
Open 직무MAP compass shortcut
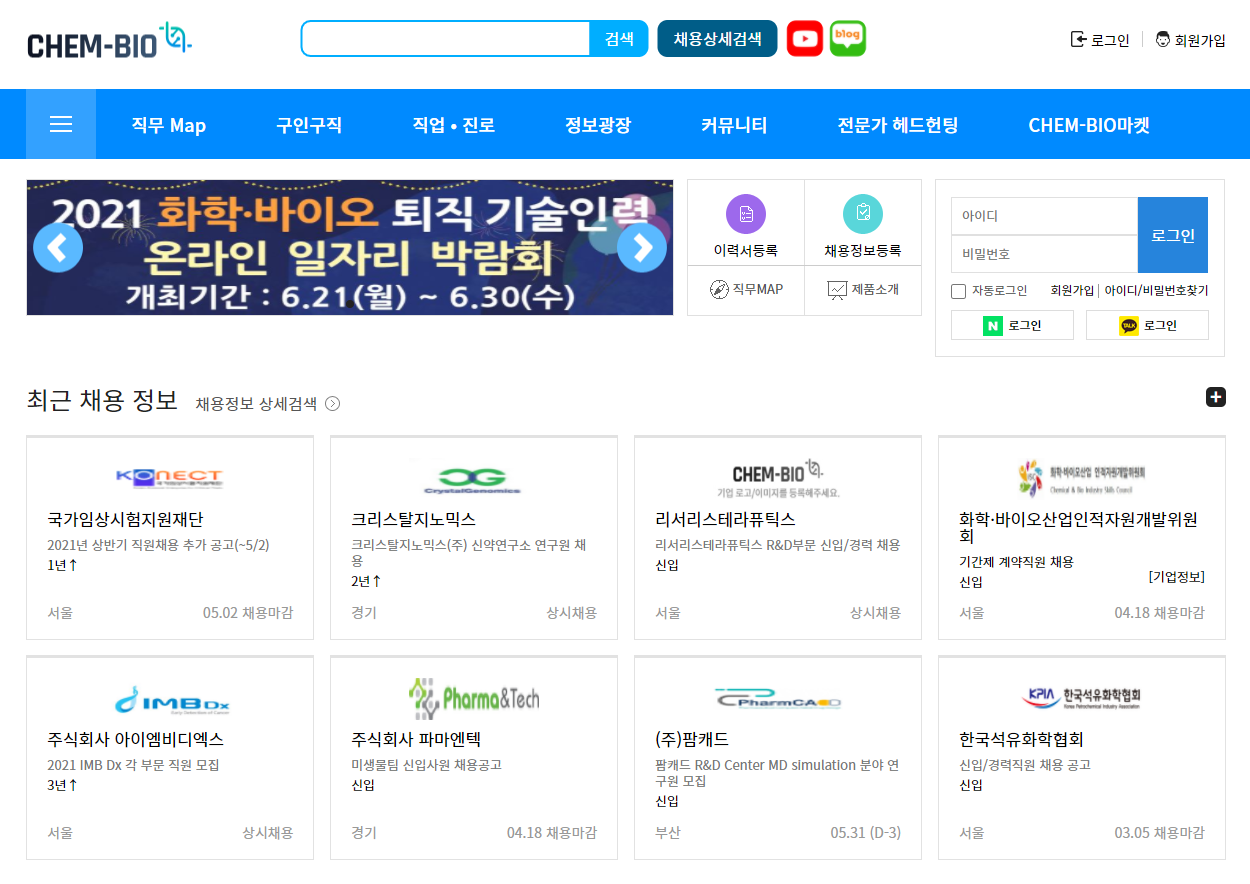point(746,290)
